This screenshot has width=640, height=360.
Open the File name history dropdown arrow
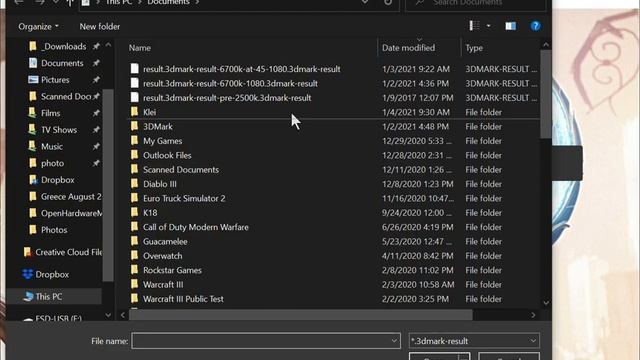[x=394, y=341]
